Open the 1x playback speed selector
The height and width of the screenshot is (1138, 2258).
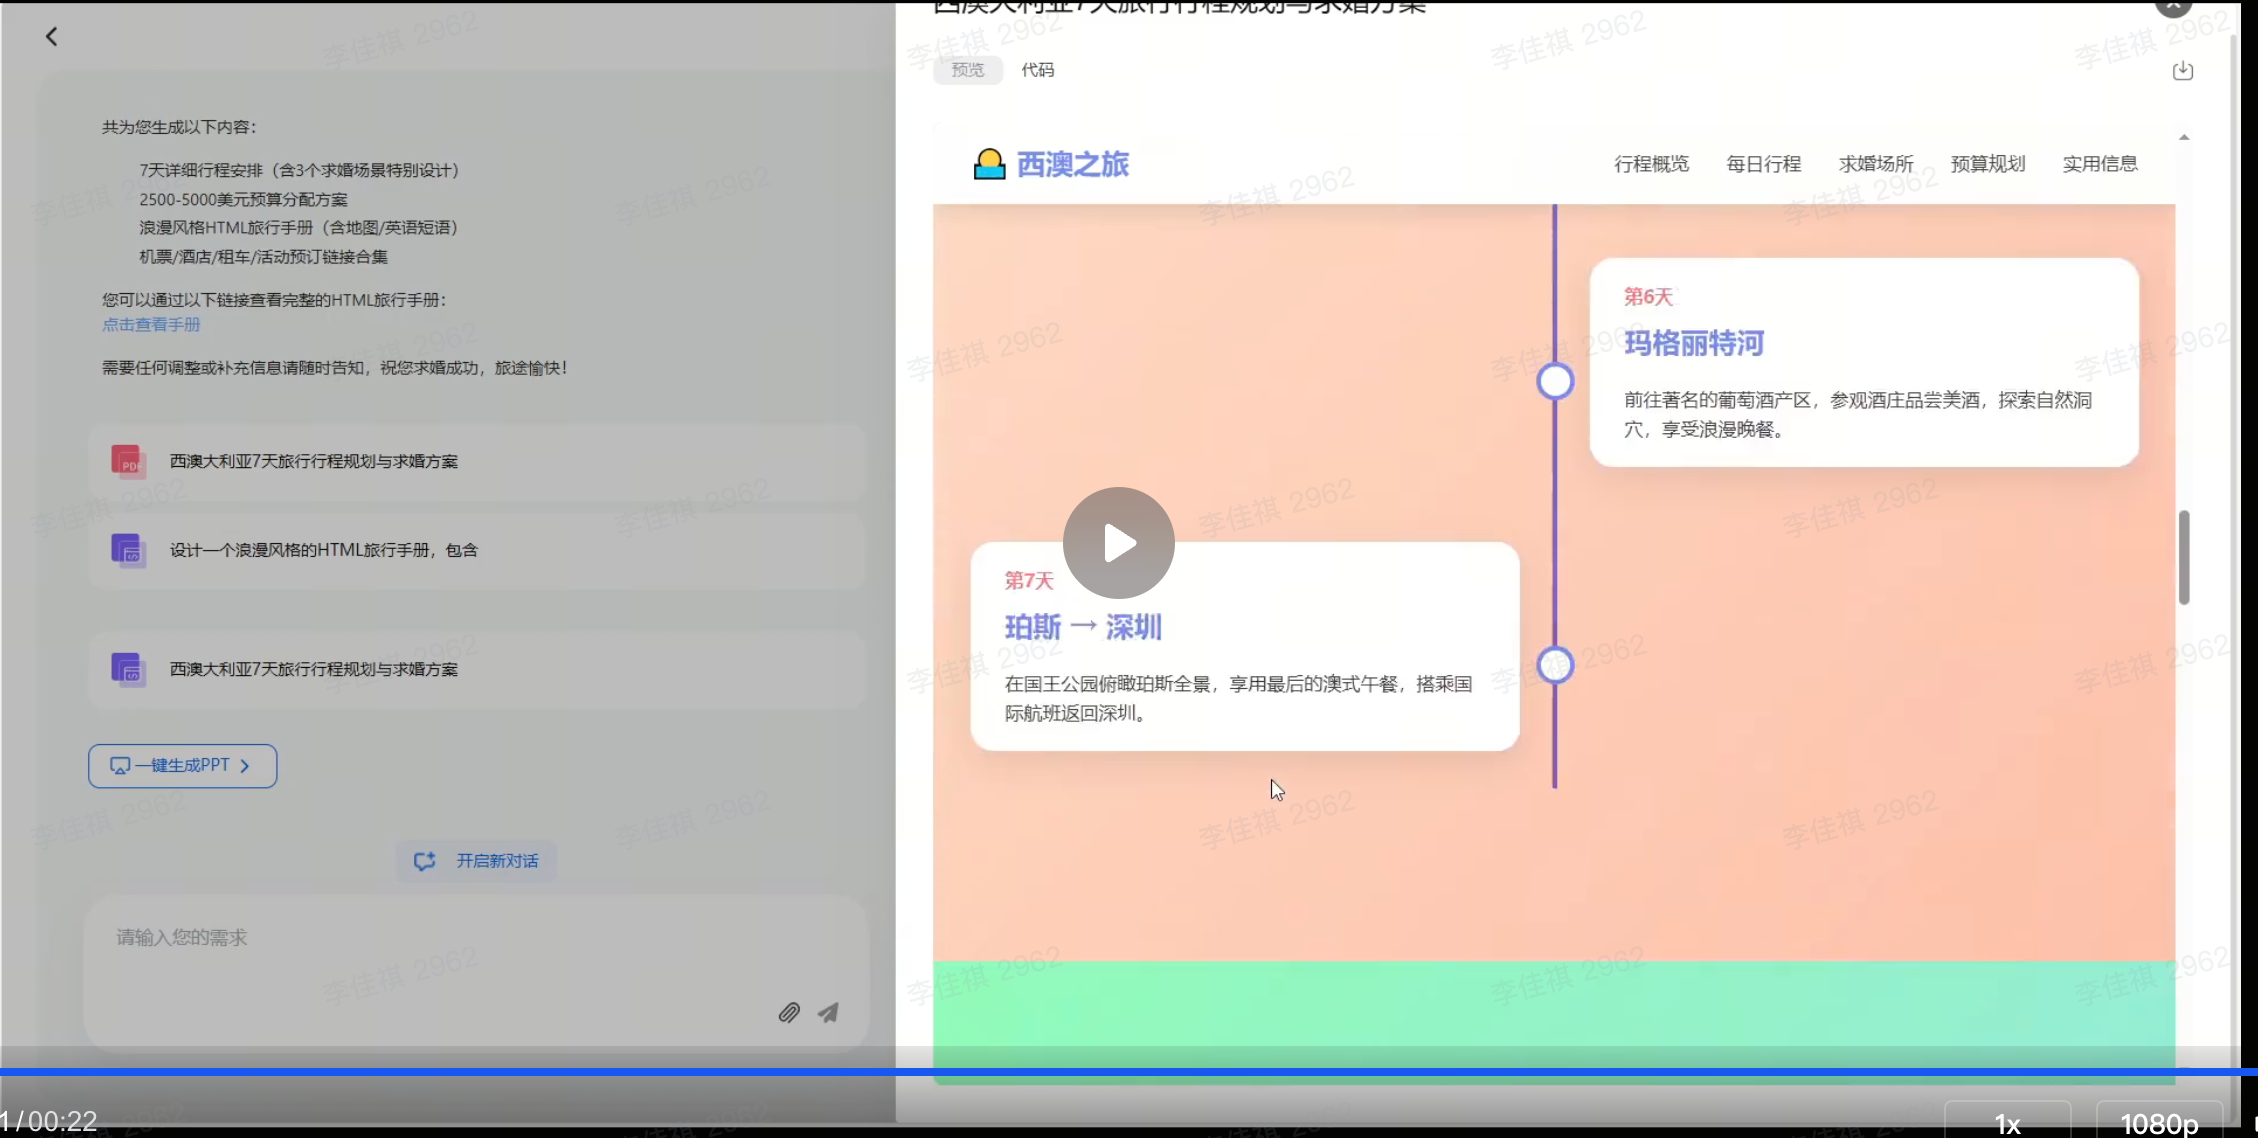[x=2007, y=1122]
